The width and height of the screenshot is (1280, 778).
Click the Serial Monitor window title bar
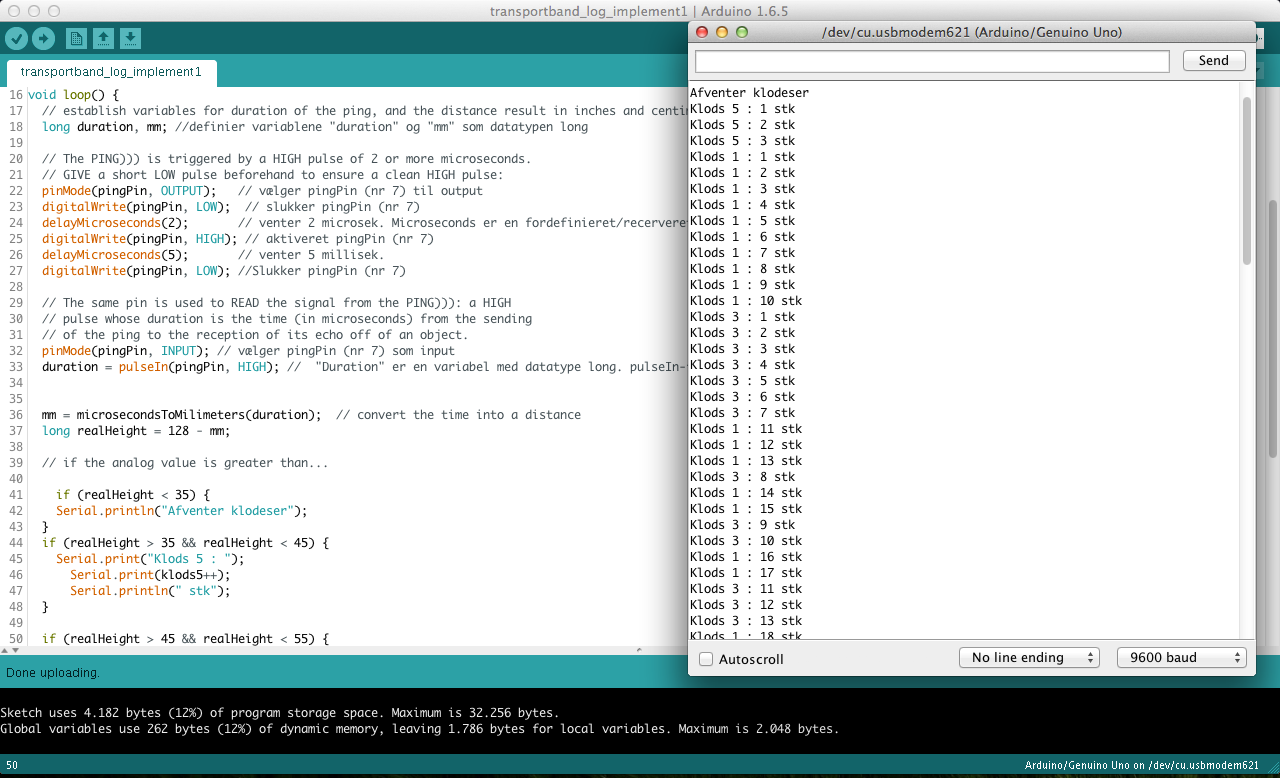(970, 31)
